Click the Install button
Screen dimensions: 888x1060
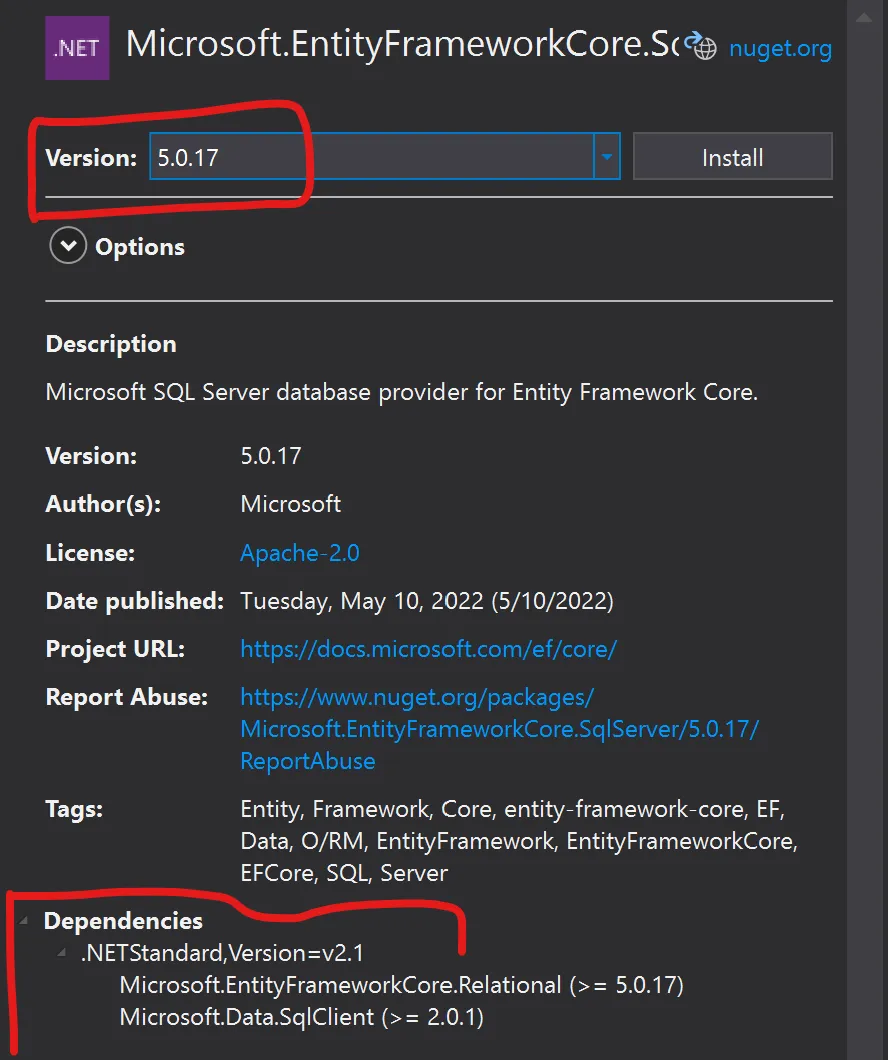[x=733, y=157]
